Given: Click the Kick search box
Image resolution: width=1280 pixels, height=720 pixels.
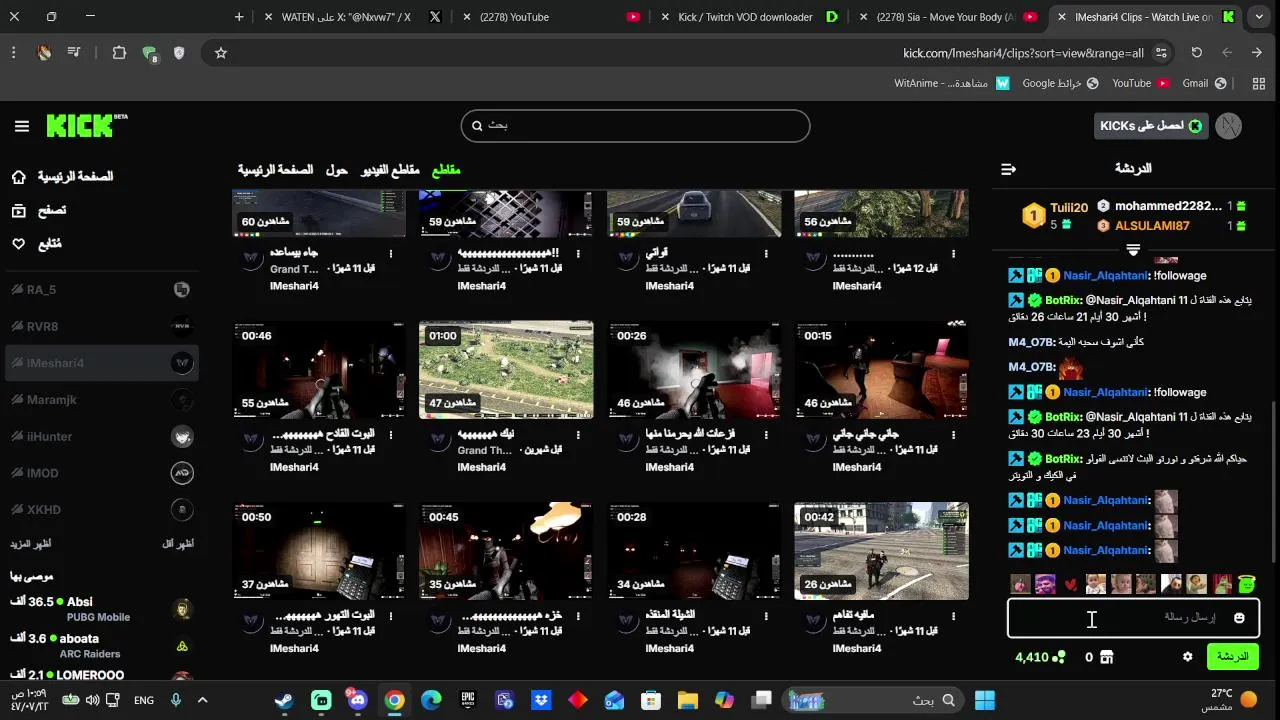Looking at the screenshot, I should pyautogui.click(x=635, y=126).
